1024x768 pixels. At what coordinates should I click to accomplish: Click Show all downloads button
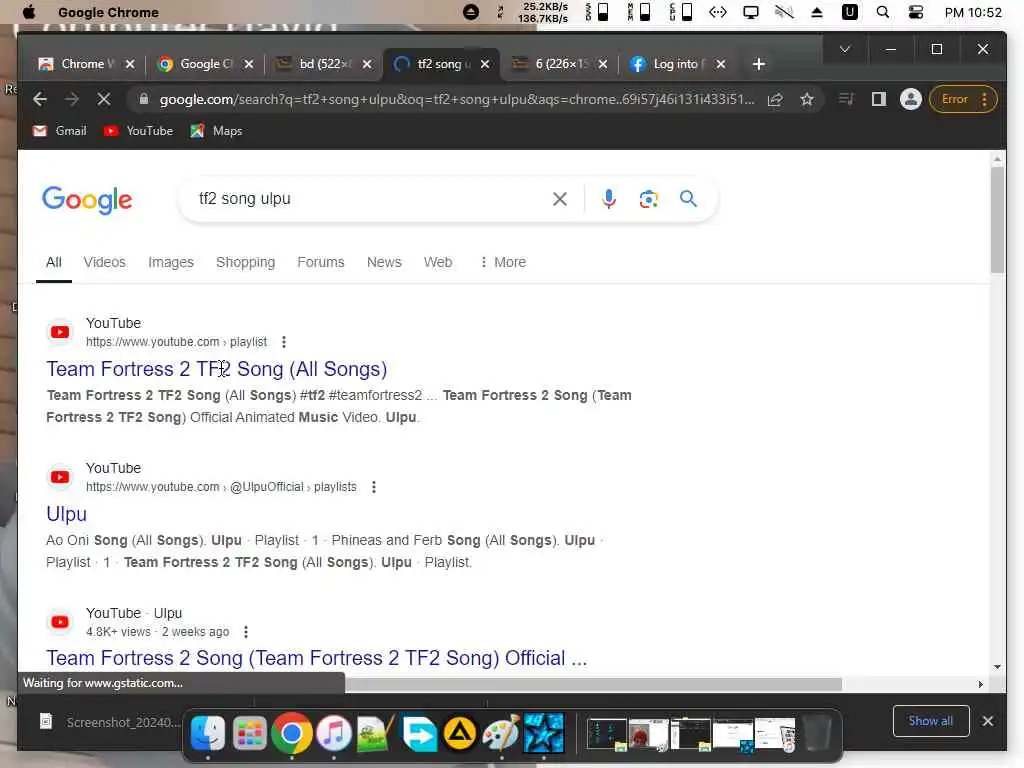931,721
